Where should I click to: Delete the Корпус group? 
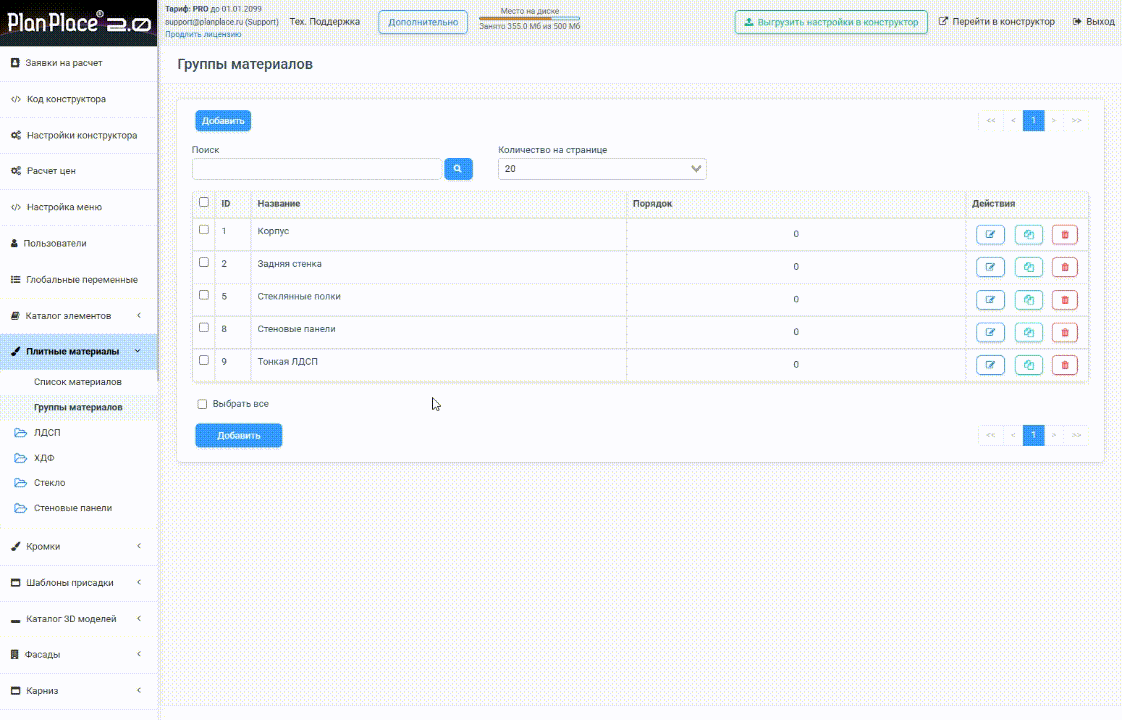[x=1065, y=235]
